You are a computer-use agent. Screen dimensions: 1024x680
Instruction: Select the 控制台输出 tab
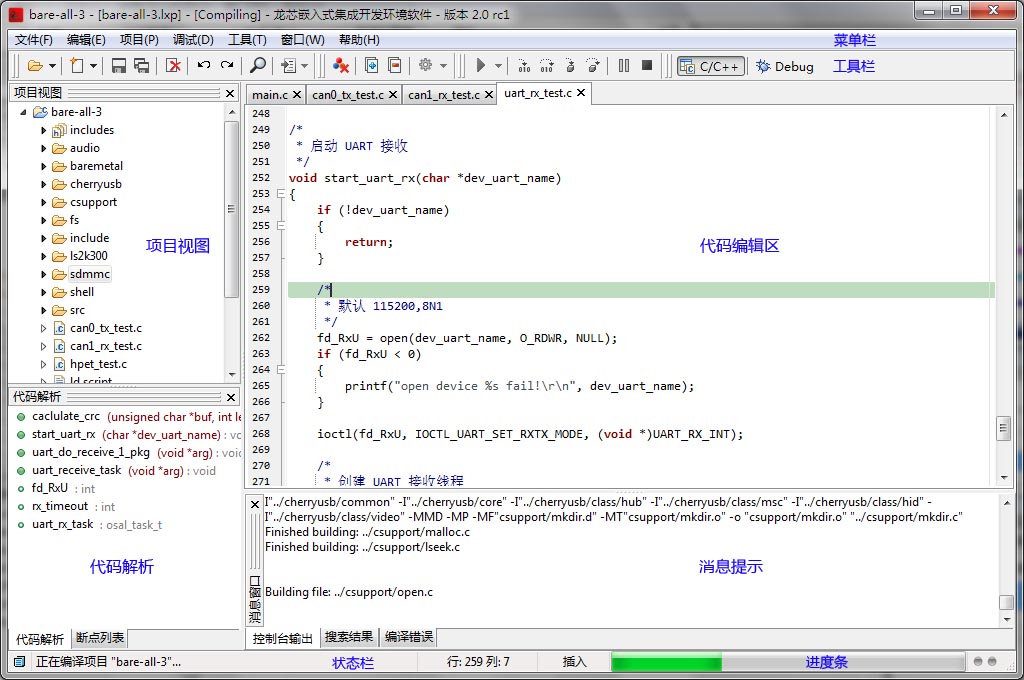pyautogui.click(x=282, y=638)
